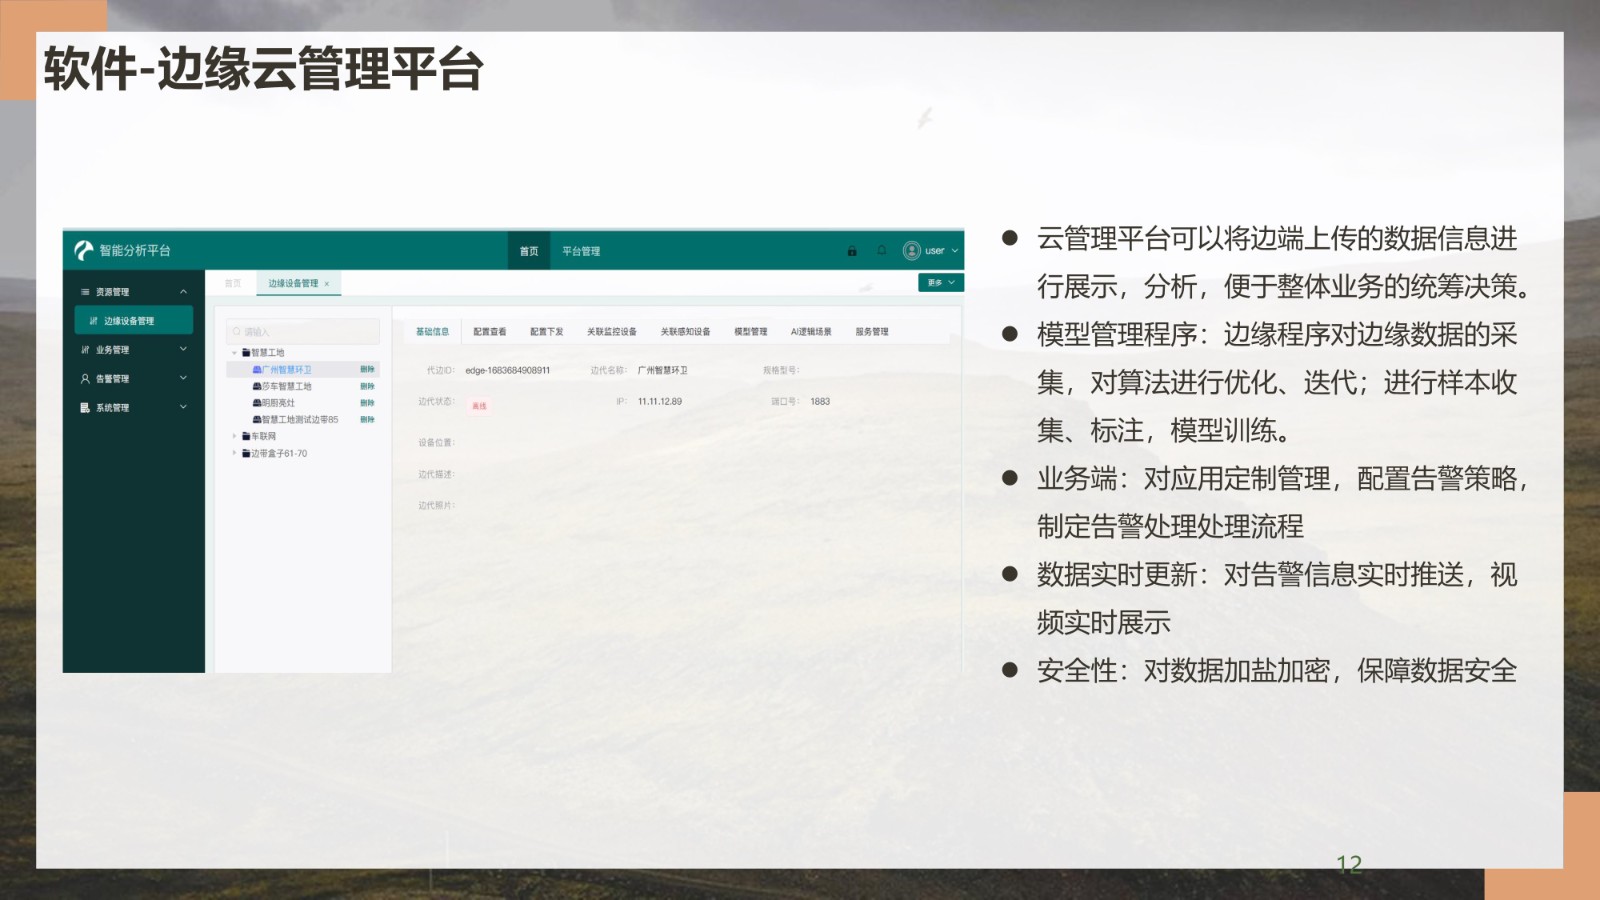Click the device tree search input
The width and height of the screenshot is (1600, 900).
point(304,332)
